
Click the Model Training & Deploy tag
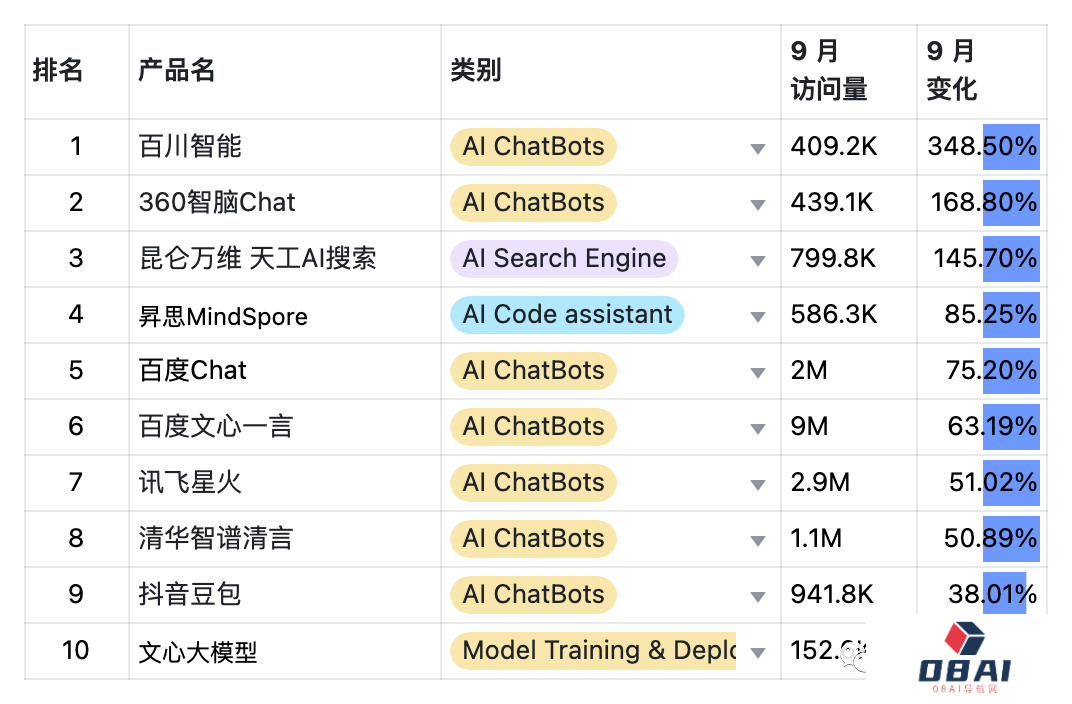click(593, 651)
